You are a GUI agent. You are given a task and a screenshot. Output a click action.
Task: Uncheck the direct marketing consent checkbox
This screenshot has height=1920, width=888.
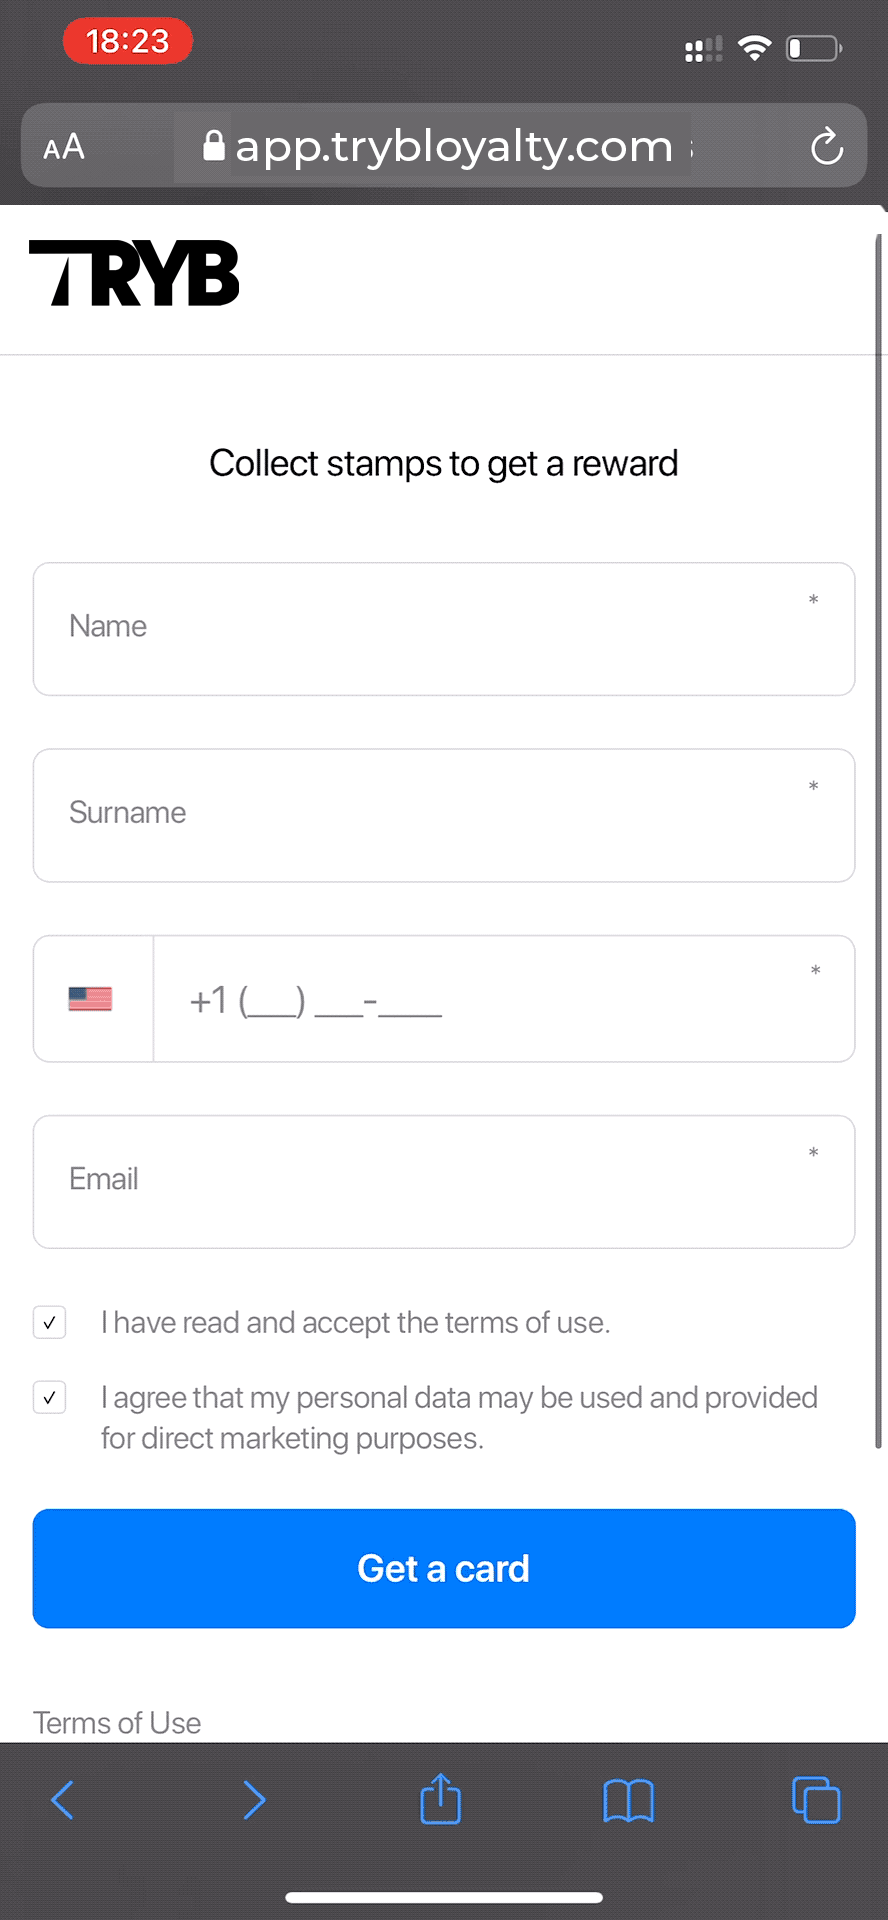[50, 1397]
